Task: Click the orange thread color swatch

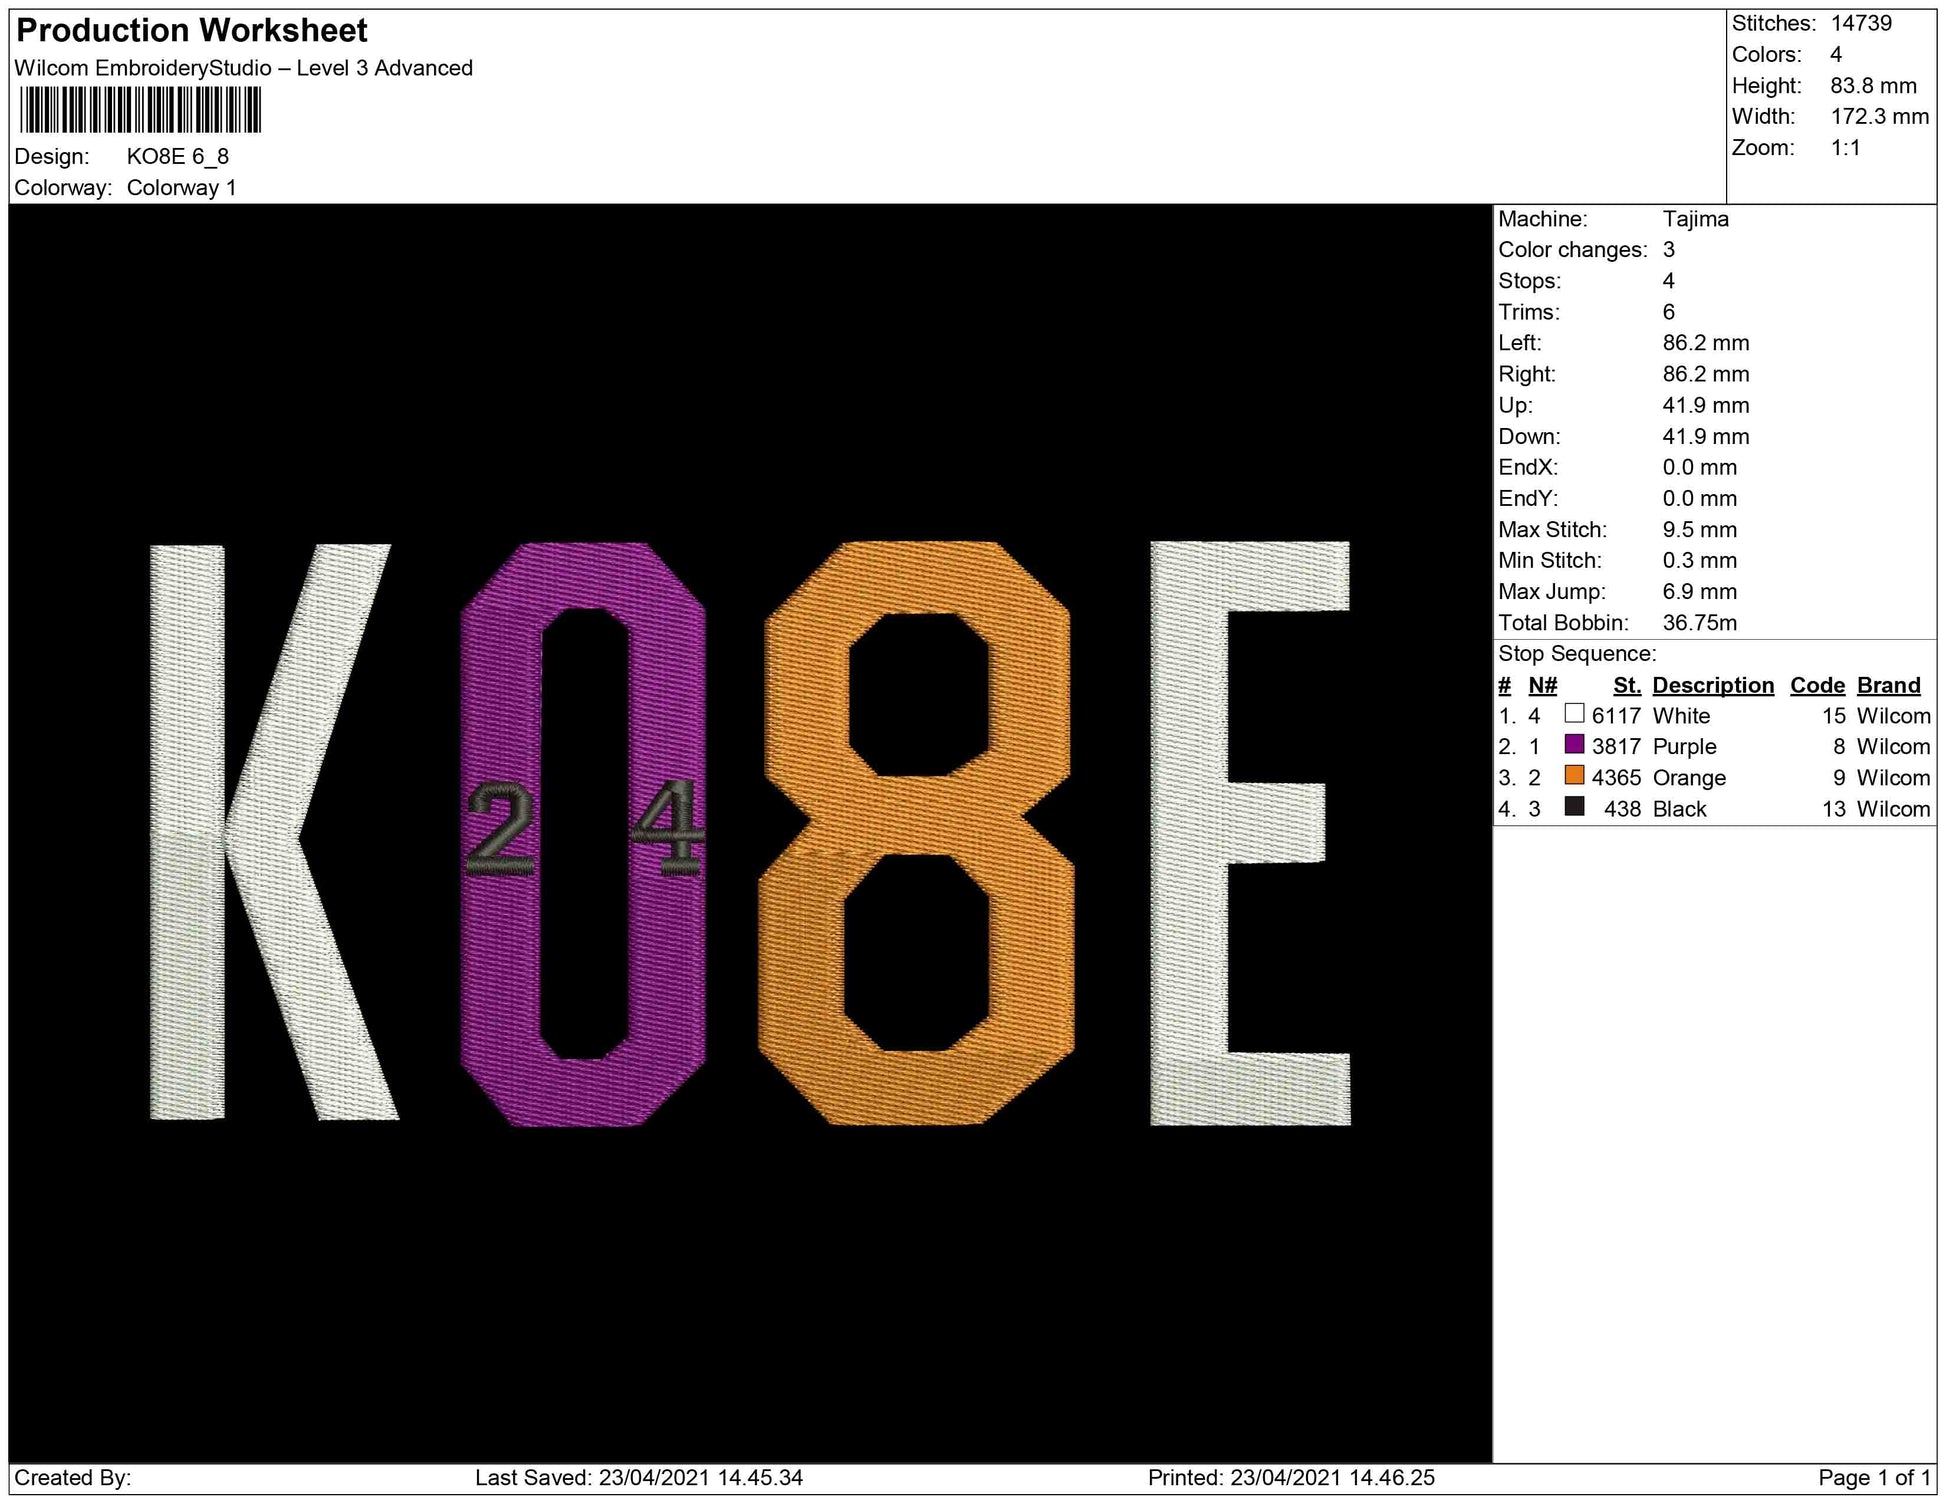Action: 1574,776
